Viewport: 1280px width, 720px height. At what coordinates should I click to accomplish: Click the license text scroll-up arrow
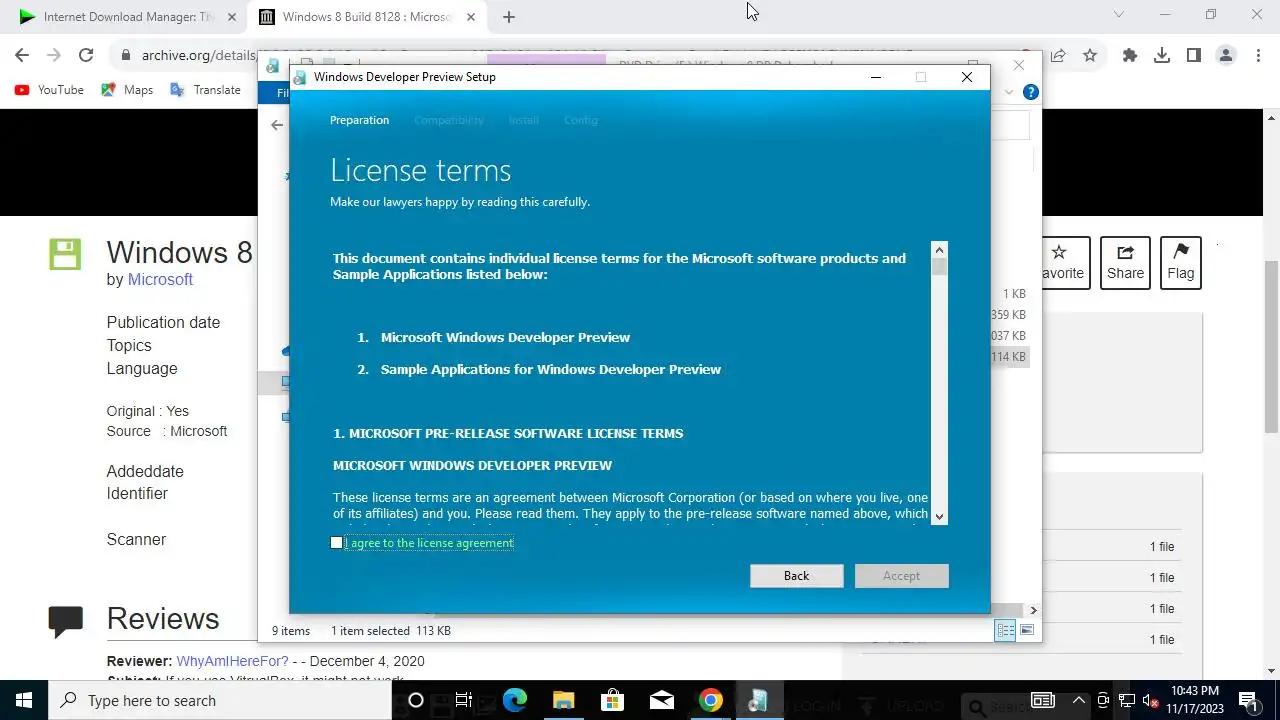pyautogui.click(x=938, y=250)
